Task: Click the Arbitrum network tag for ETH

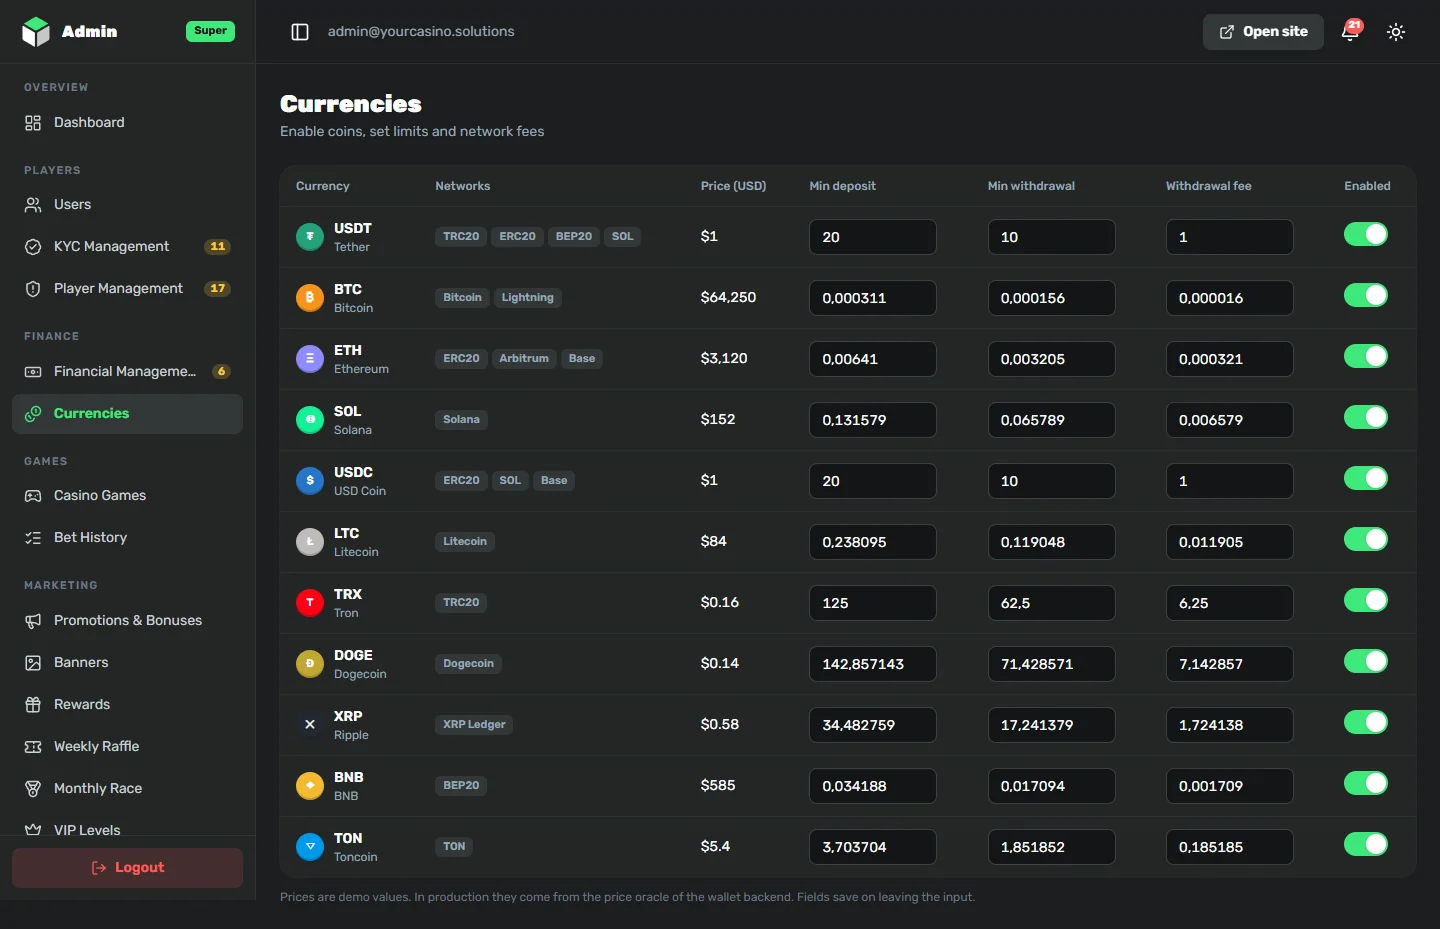Action: point(524,359)
